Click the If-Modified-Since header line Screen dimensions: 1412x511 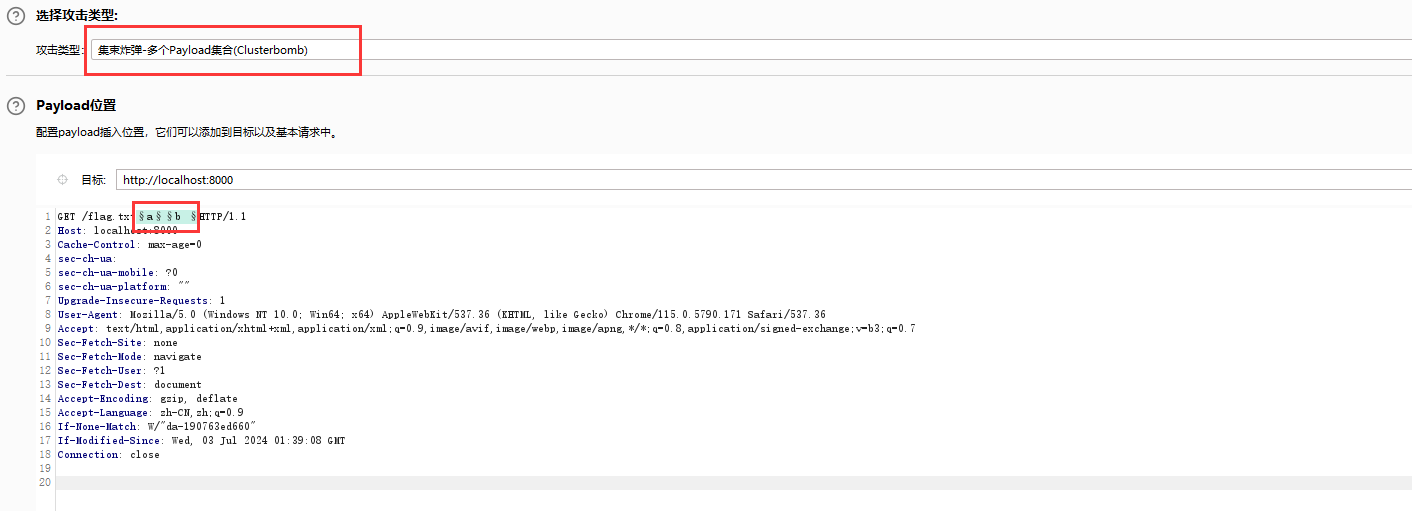point(201,440)
